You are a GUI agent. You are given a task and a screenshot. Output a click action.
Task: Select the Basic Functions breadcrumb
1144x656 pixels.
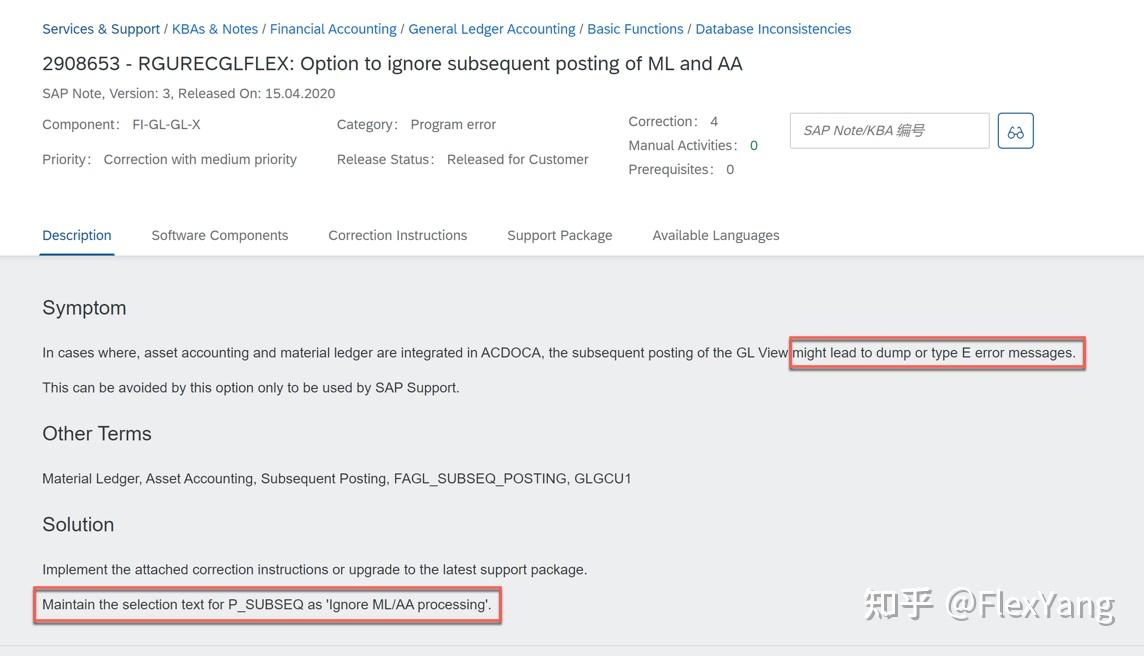(x=635, y=29)
